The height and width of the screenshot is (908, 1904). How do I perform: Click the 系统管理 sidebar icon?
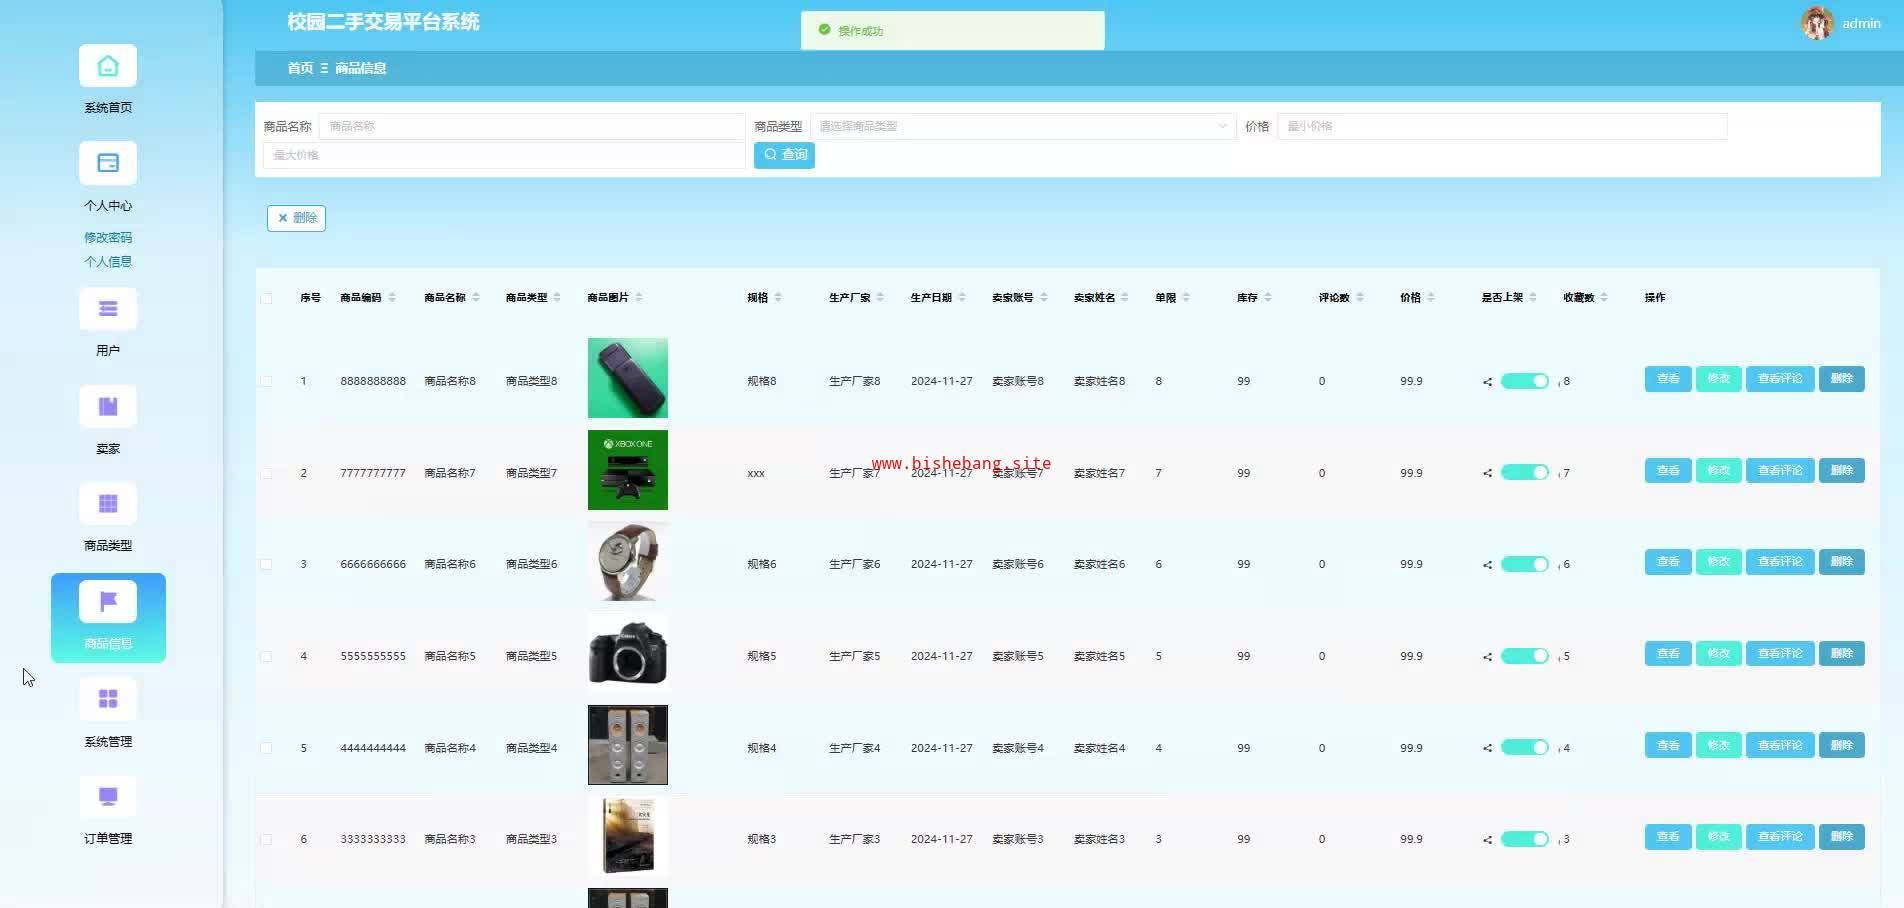tap(108, 700)
